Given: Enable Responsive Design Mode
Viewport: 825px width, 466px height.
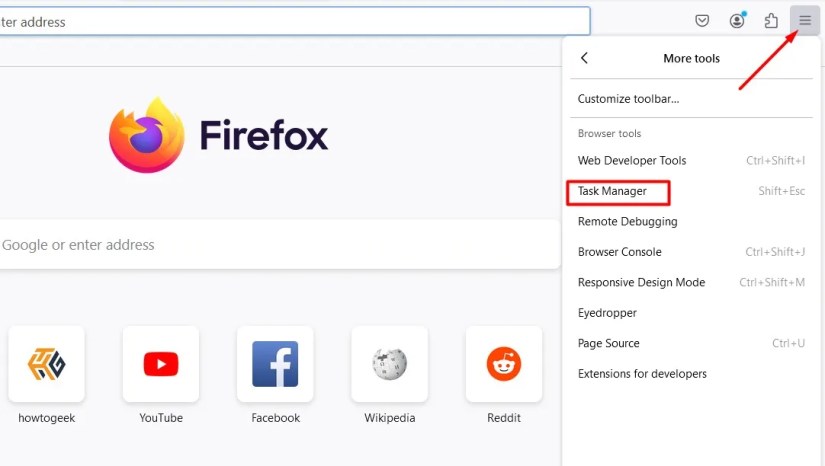Looking at the screenshot, I should click(x=691, y=282).
